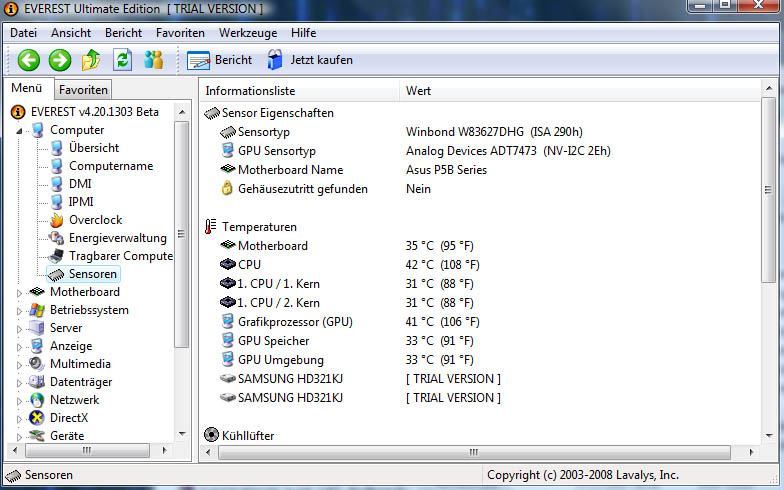This screenshot has height=490, width=784.
Task: Expand the DirectX tree node
Action: [x=19, y=419]
